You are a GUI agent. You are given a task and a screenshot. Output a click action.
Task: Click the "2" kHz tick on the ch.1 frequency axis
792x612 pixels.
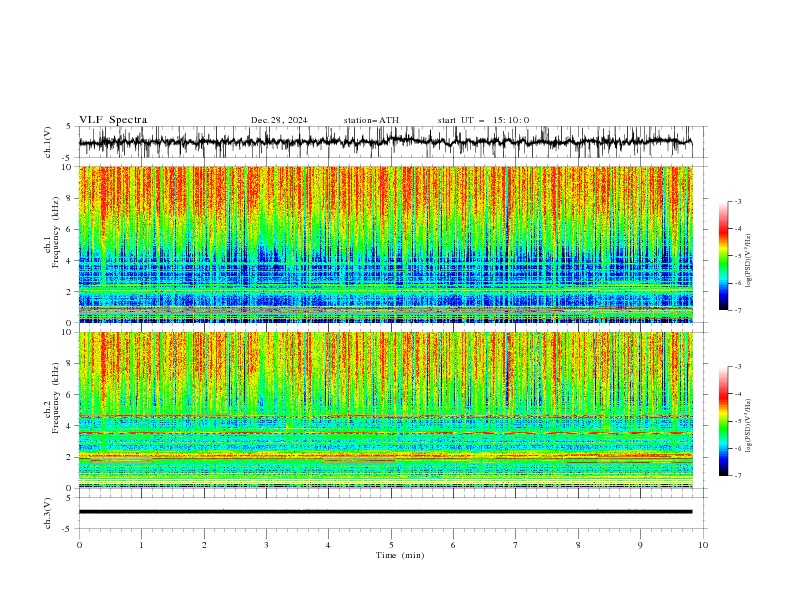pos(69,292)
